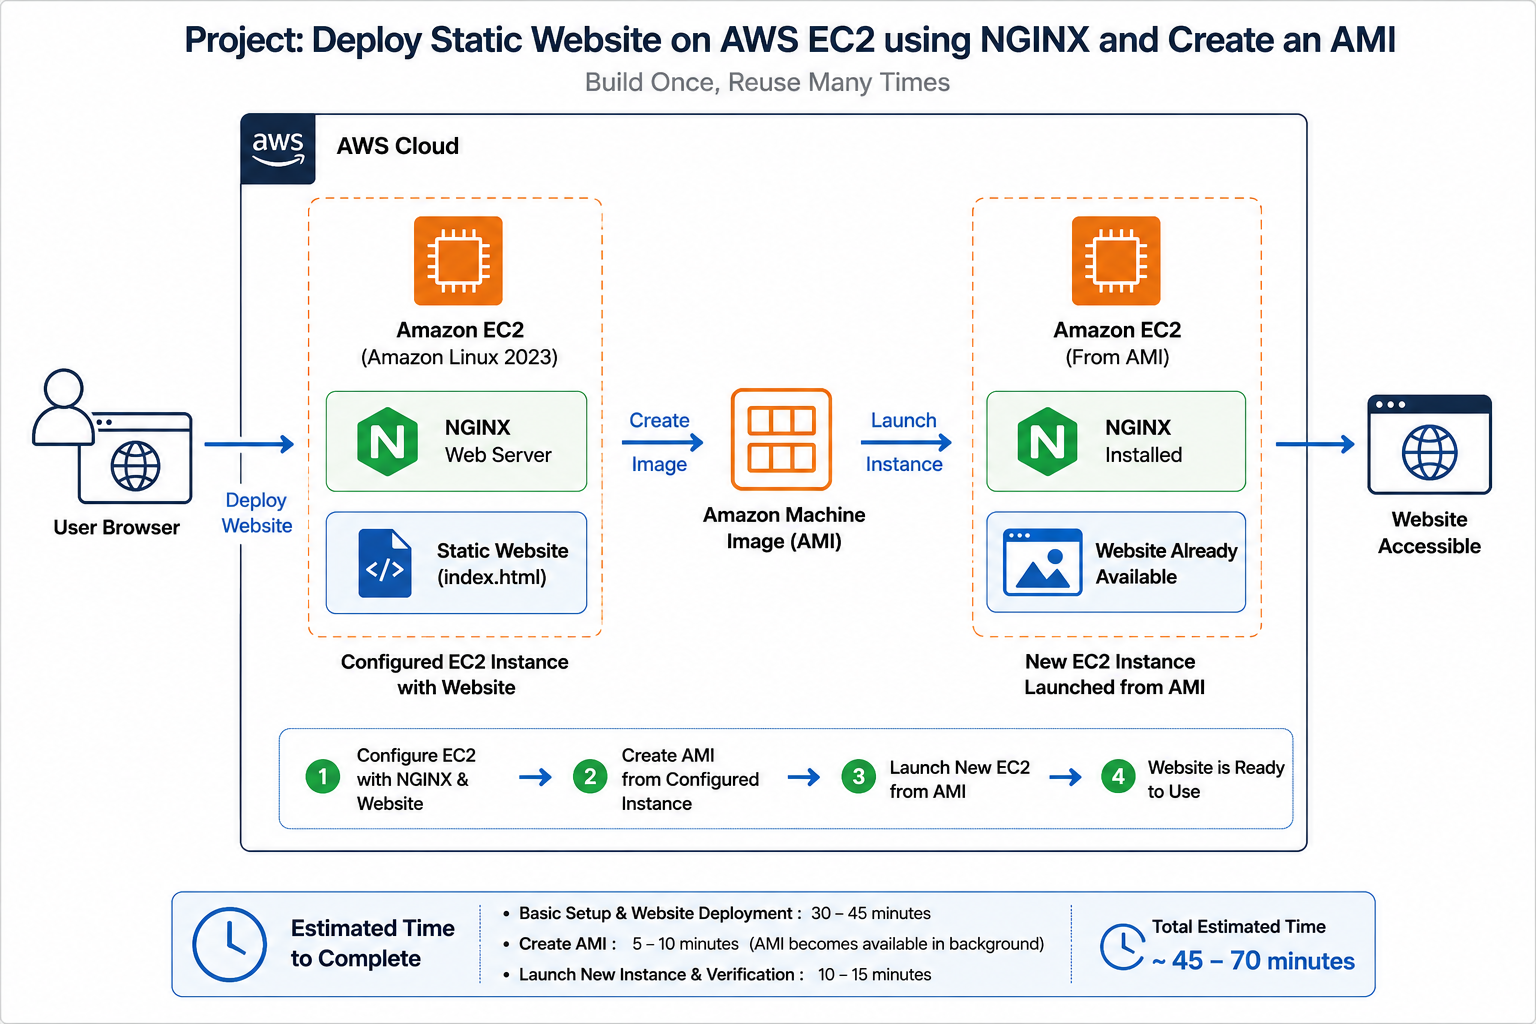Click the orange Amazon EC2 (Amazon Linux 2023) chip icon
1536x1024 pixels.
458,261
